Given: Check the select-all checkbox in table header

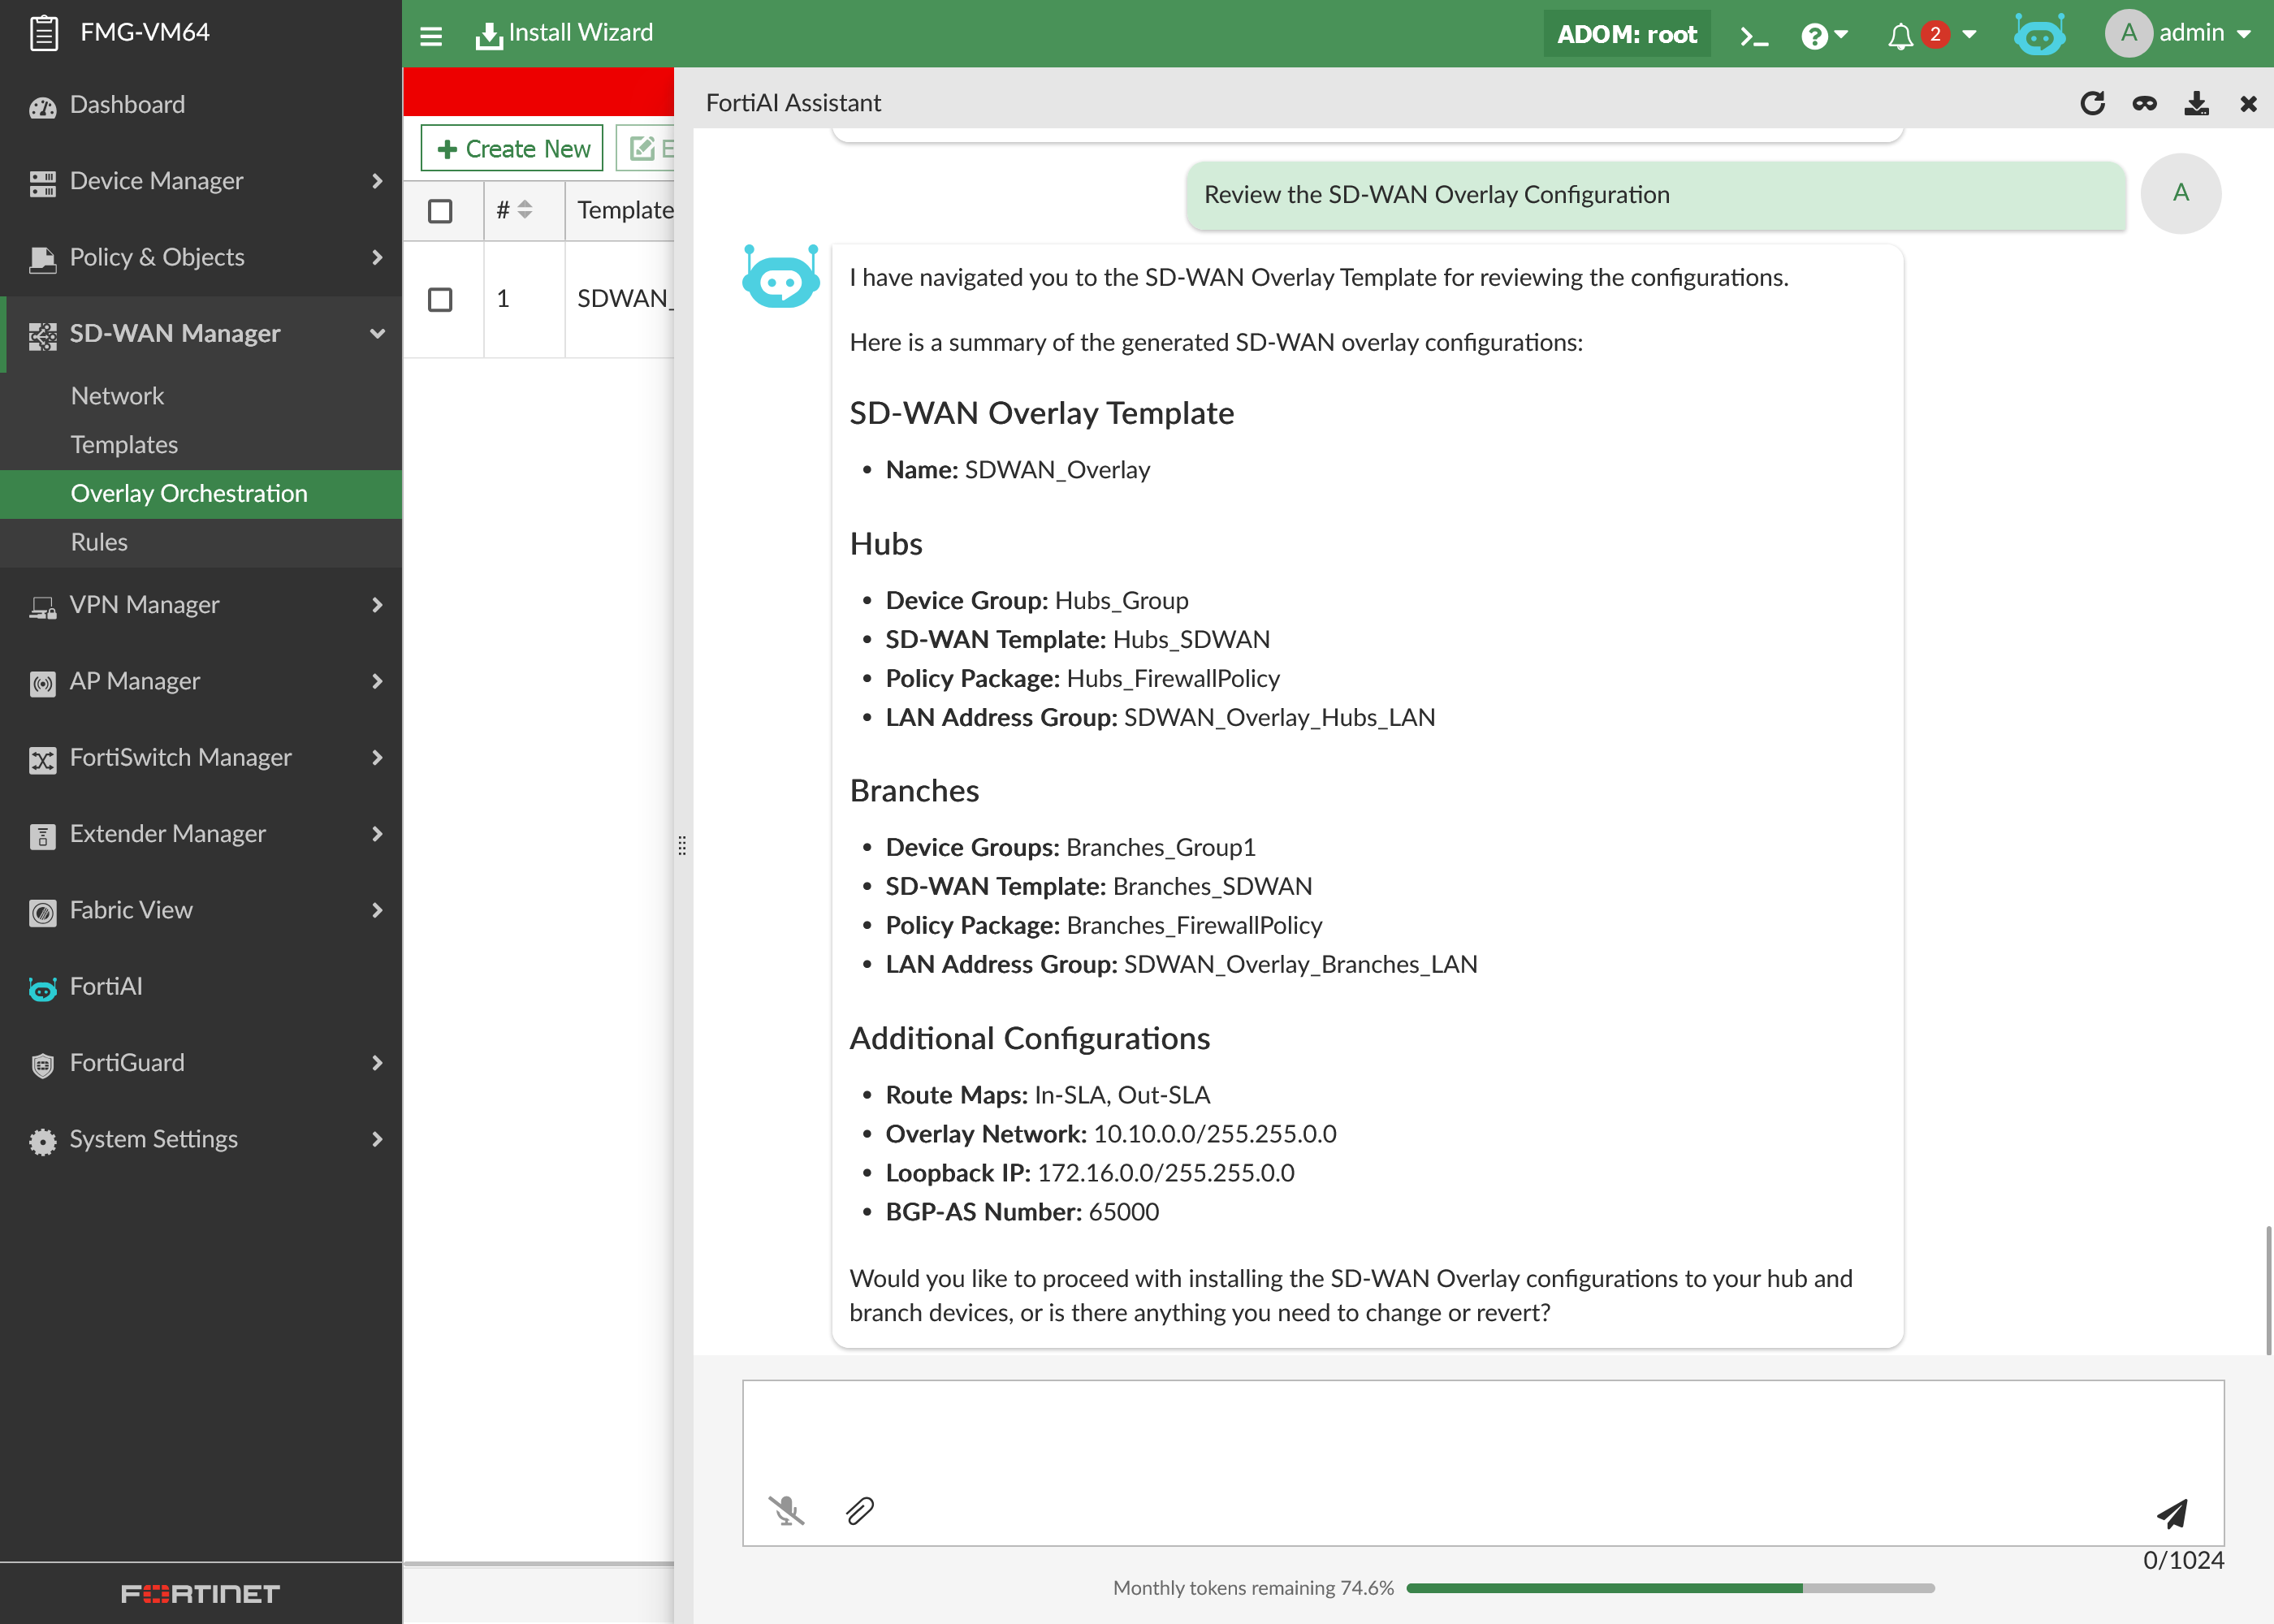Looking at the screenshot, I should [x=440, y=211].
